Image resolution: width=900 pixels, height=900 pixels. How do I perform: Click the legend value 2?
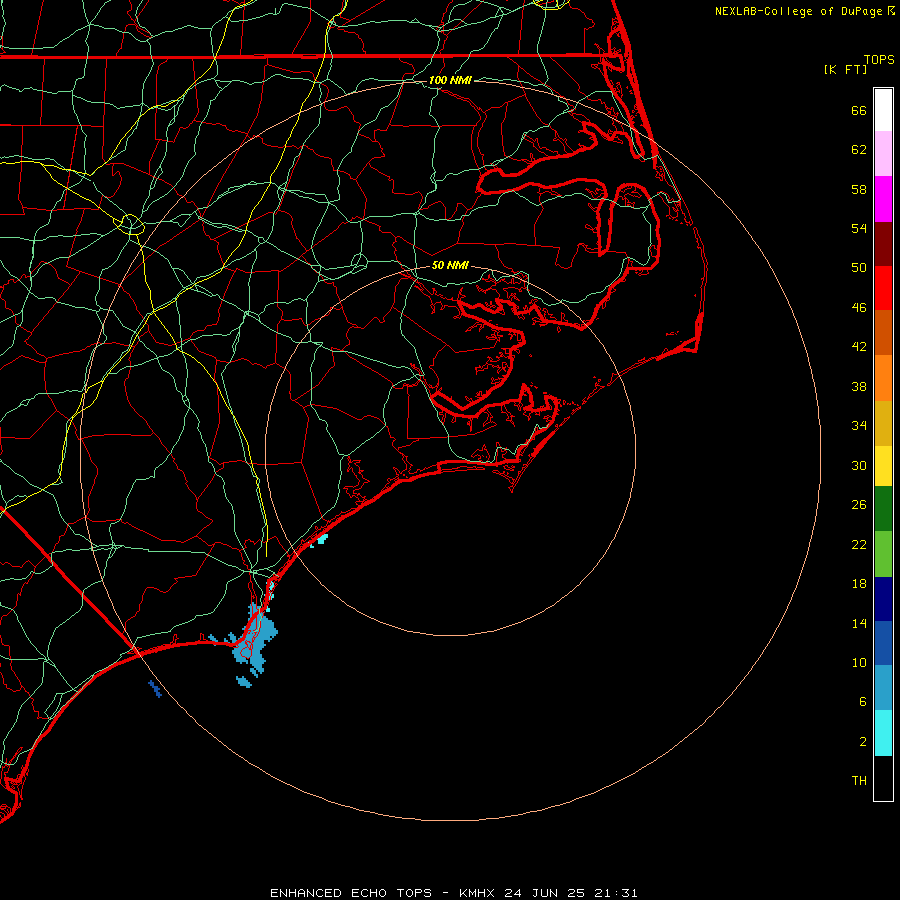tap(863, 742)
